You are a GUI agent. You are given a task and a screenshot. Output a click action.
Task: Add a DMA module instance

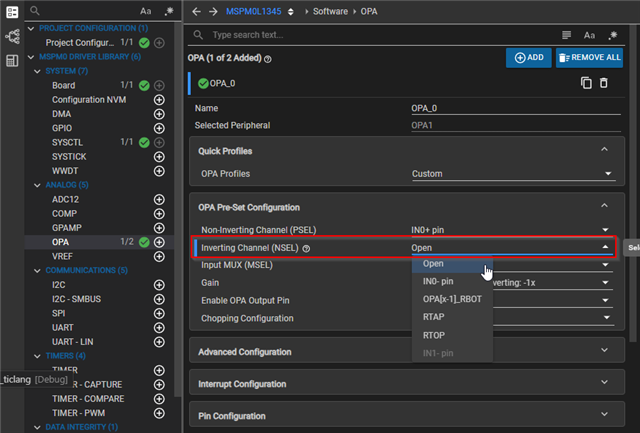[159, 114]
